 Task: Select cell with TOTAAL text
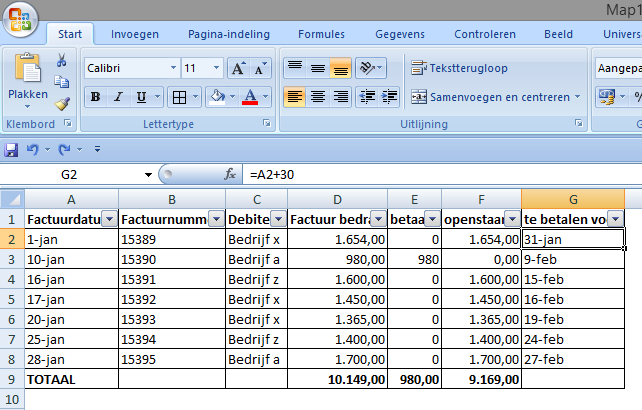click(72, 379)
